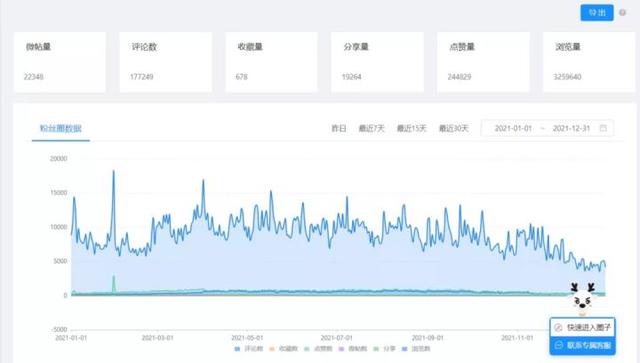640x363 pixels.
Task: Select the 粉丝圈数据 tab
Action: tap(61, 128)
